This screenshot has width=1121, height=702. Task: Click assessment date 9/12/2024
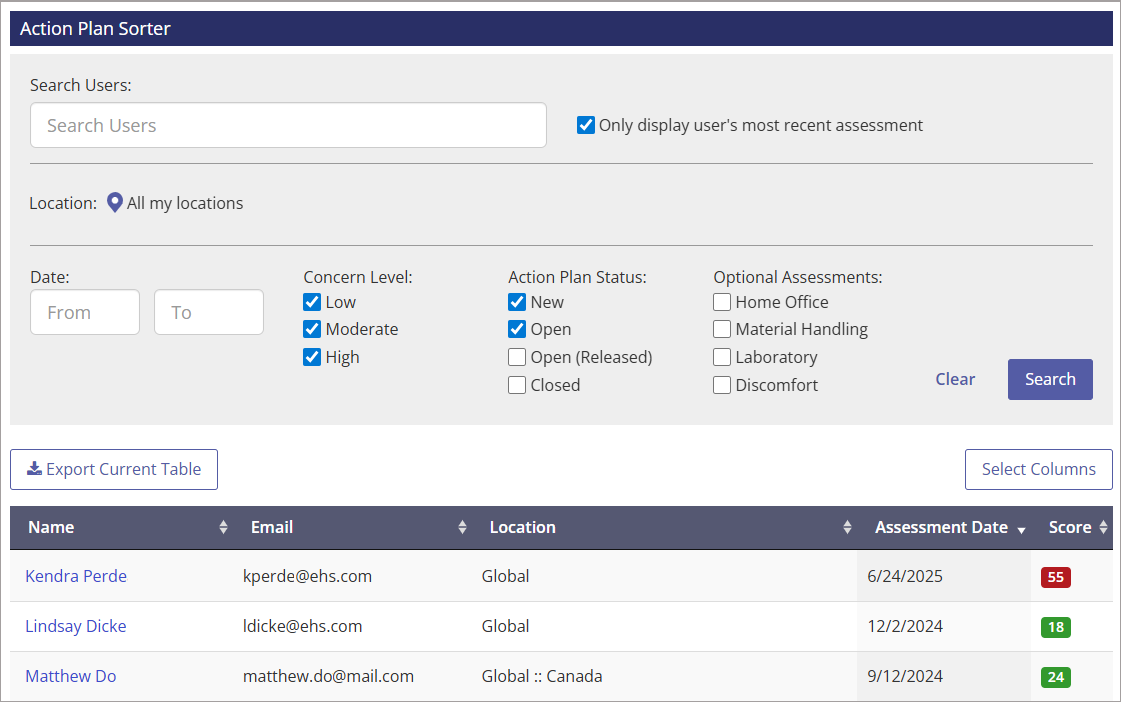pos(905,676)
